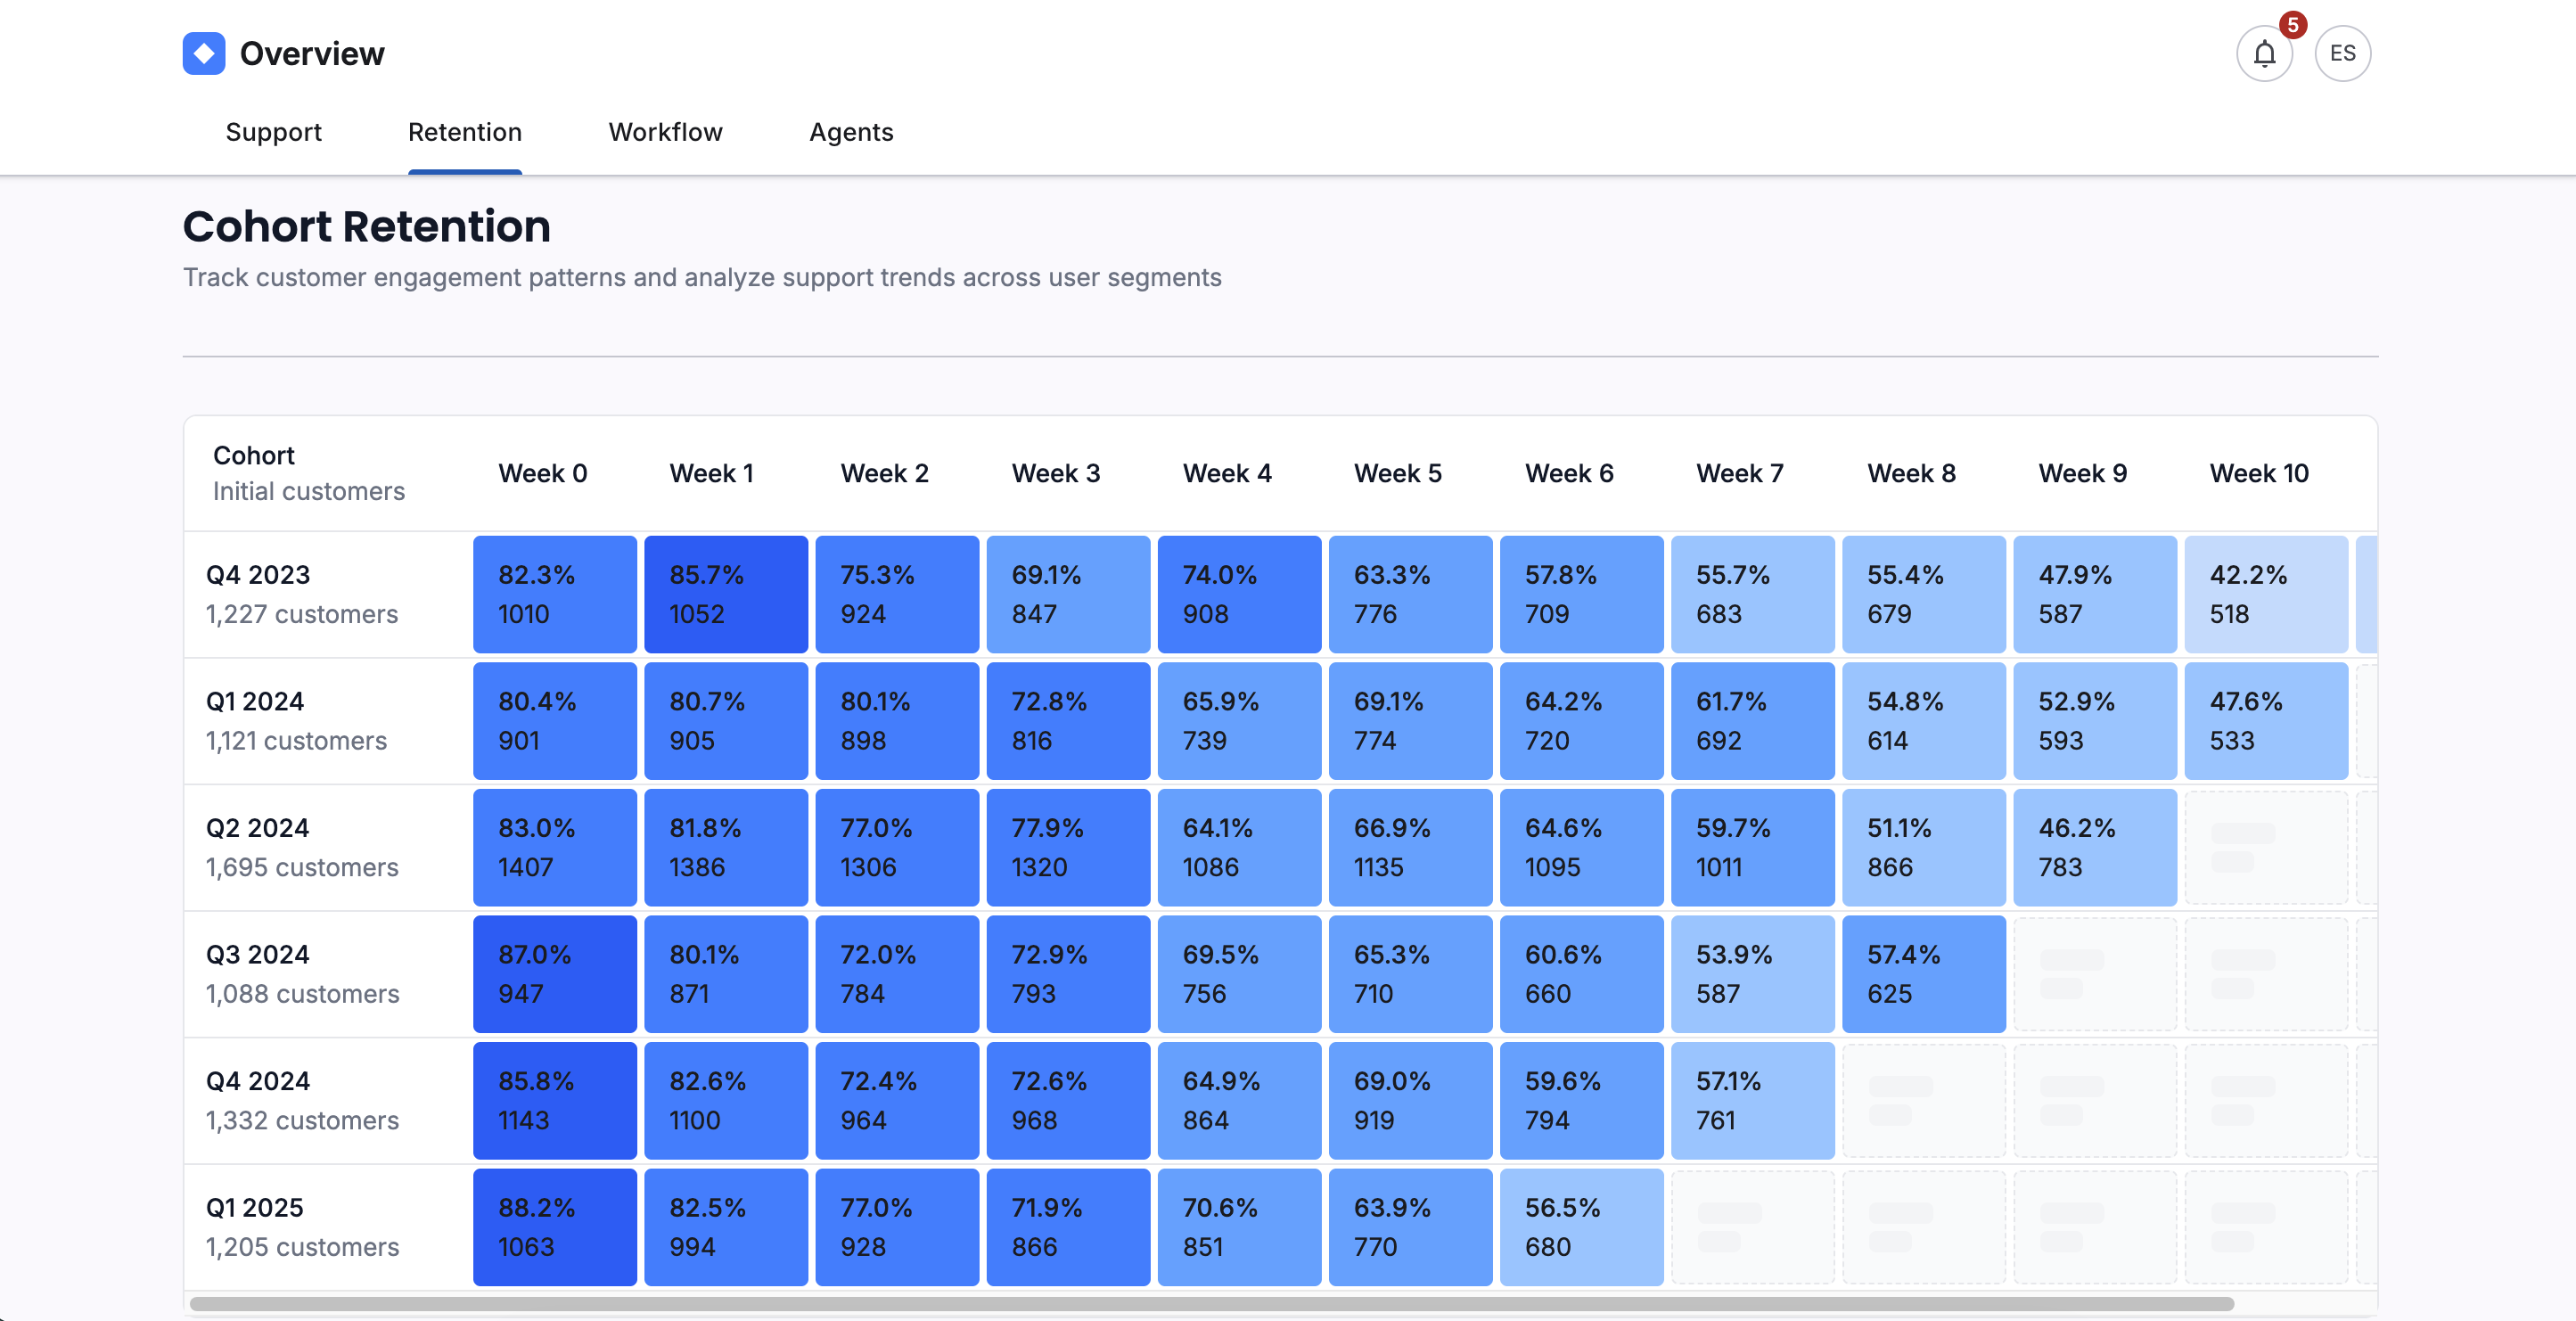Click the Cohort Retention page title
2576x1321 pixels.
(366, 226)
